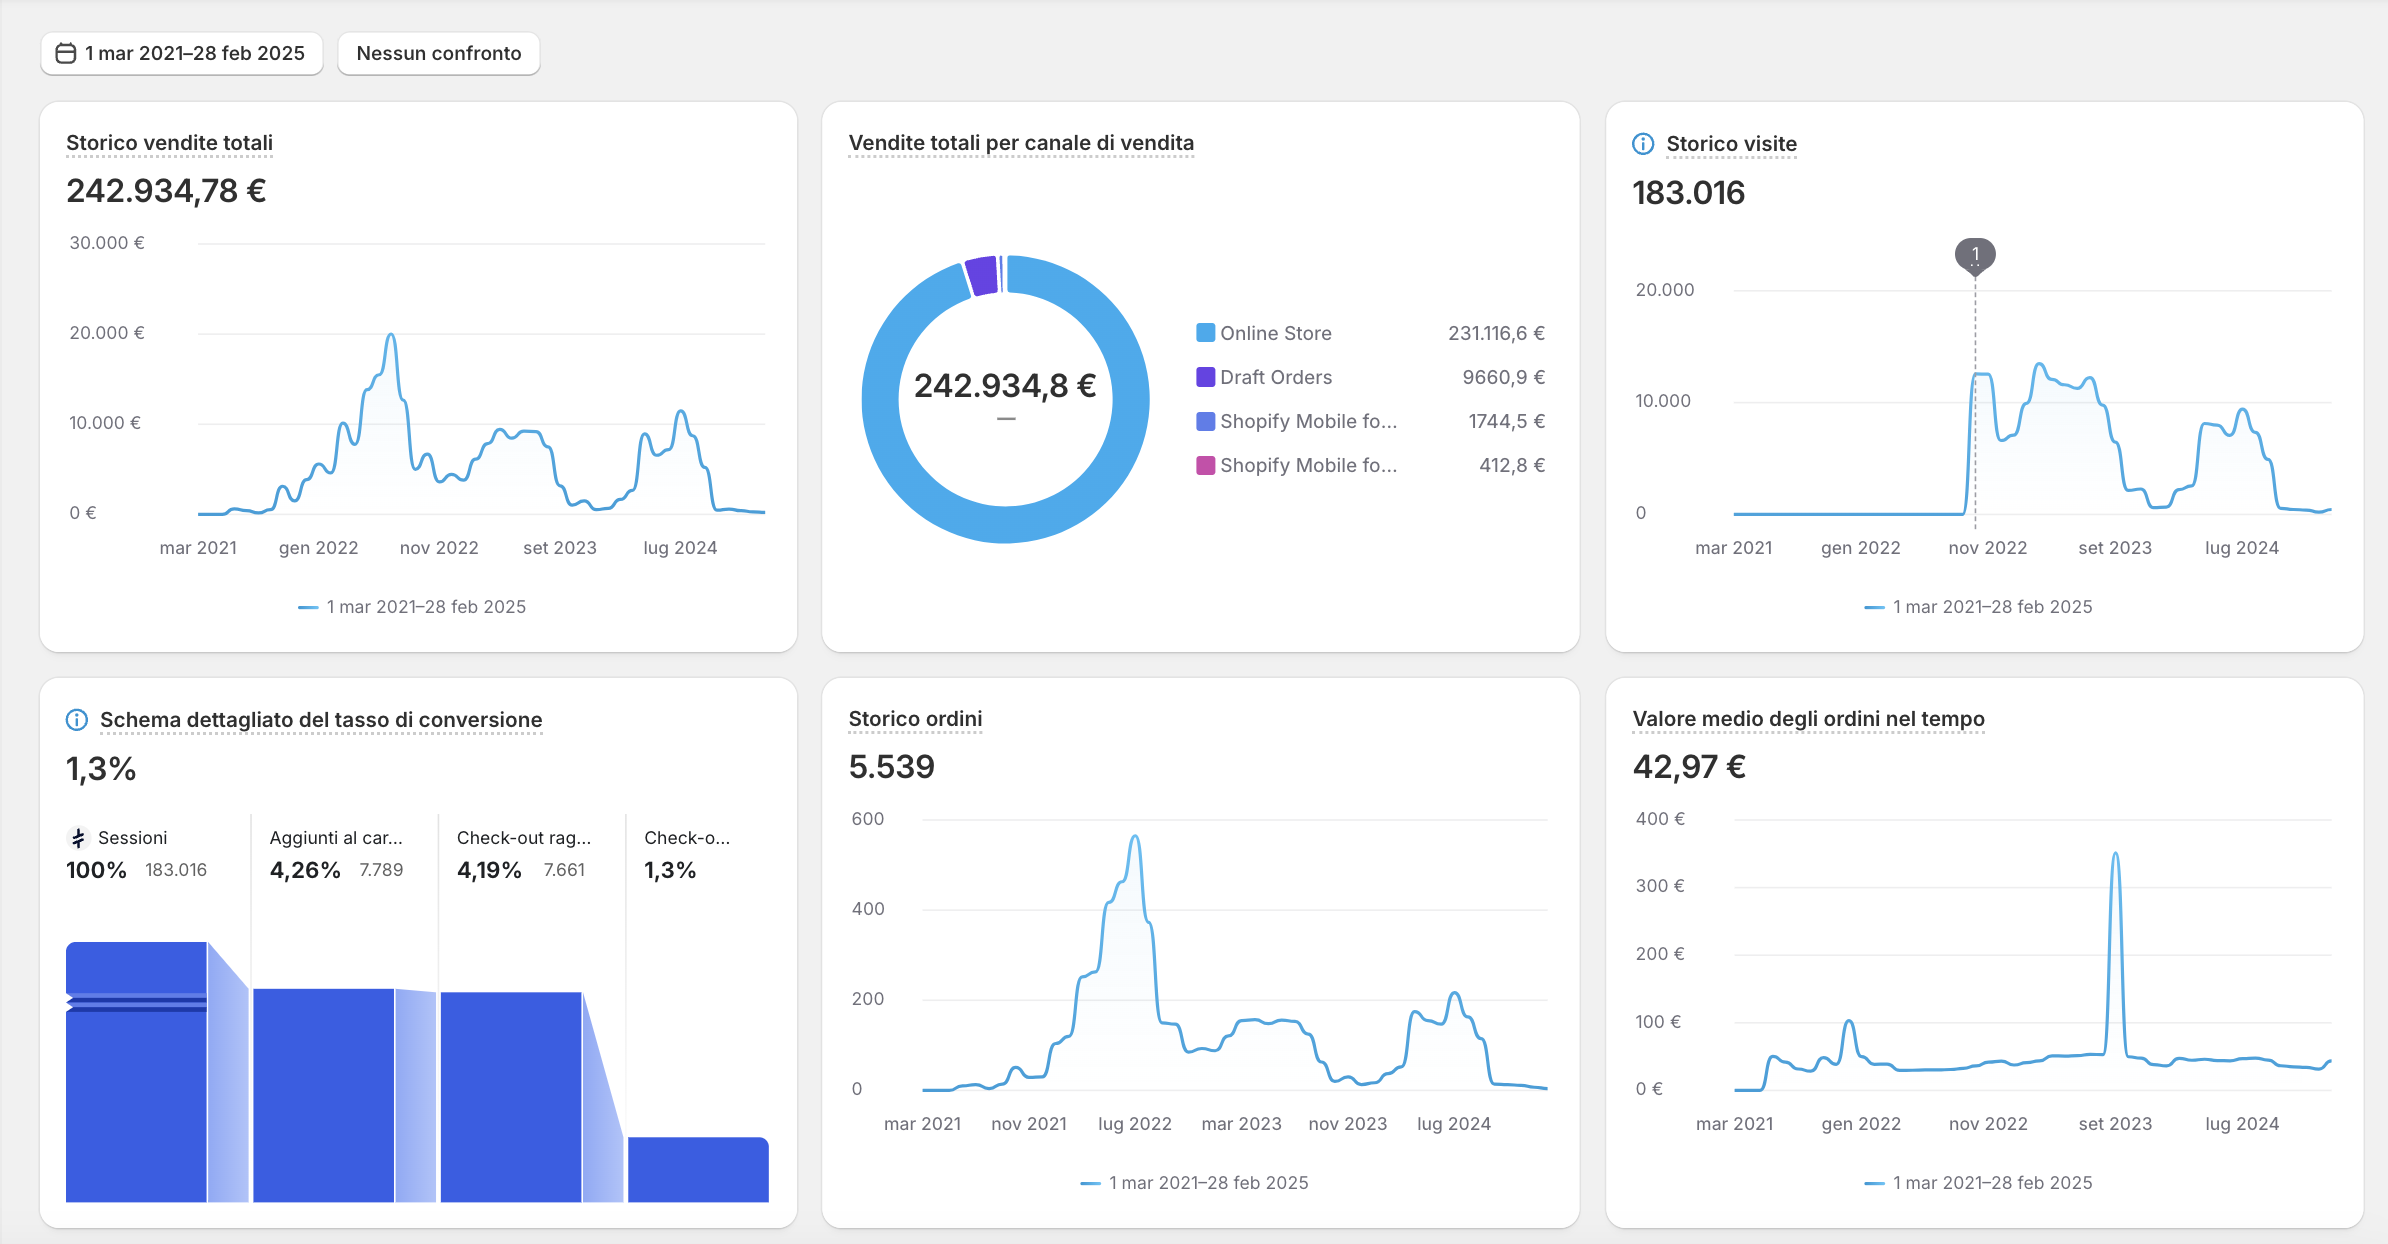The image size is (2388, 1244).
Task: Open the date range picker calendar icon
Action: tap(66, 53)
